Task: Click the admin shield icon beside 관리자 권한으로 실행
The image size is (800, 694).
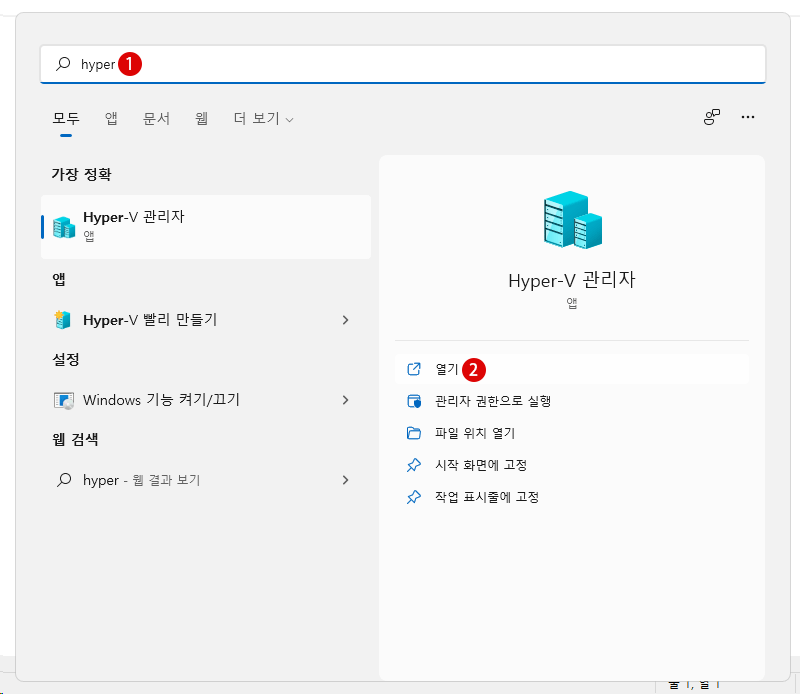Action: (x=414, y=401)
